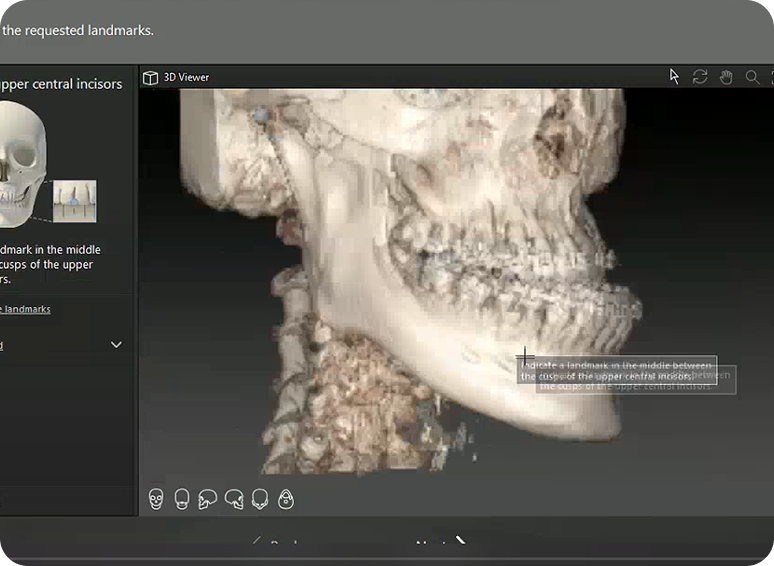The height and width of the screenshot is (566, 774).
Task: Switch to front skull view
Action: [156, 498]
